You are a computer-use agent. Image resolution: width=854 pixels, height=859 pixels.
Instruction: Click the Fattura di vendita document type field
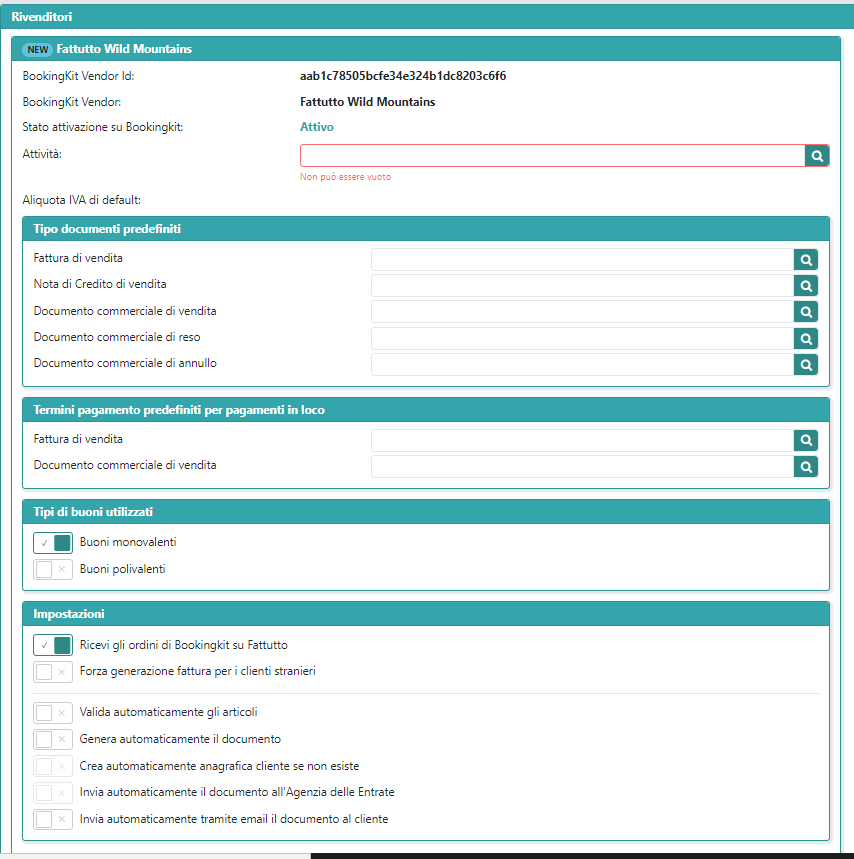(x=582, y=260)
